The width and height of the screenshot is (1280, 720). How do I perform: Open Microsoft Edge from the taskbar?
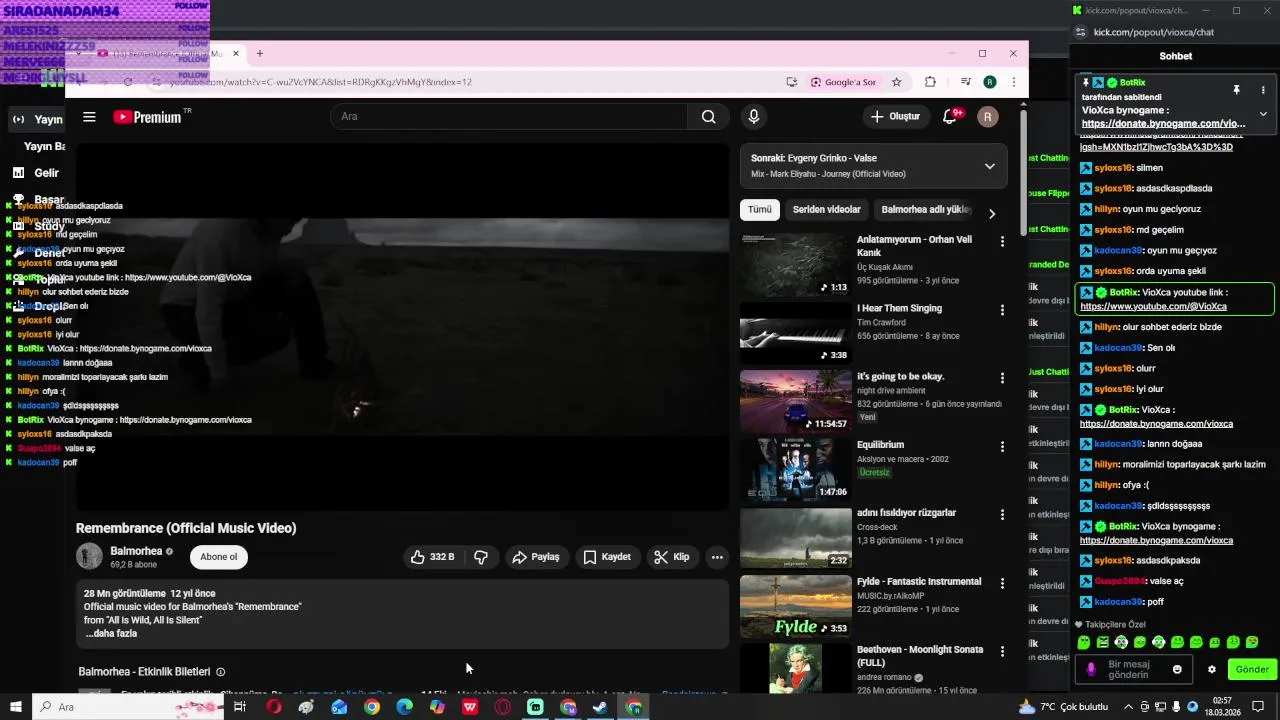click(404, 707)
